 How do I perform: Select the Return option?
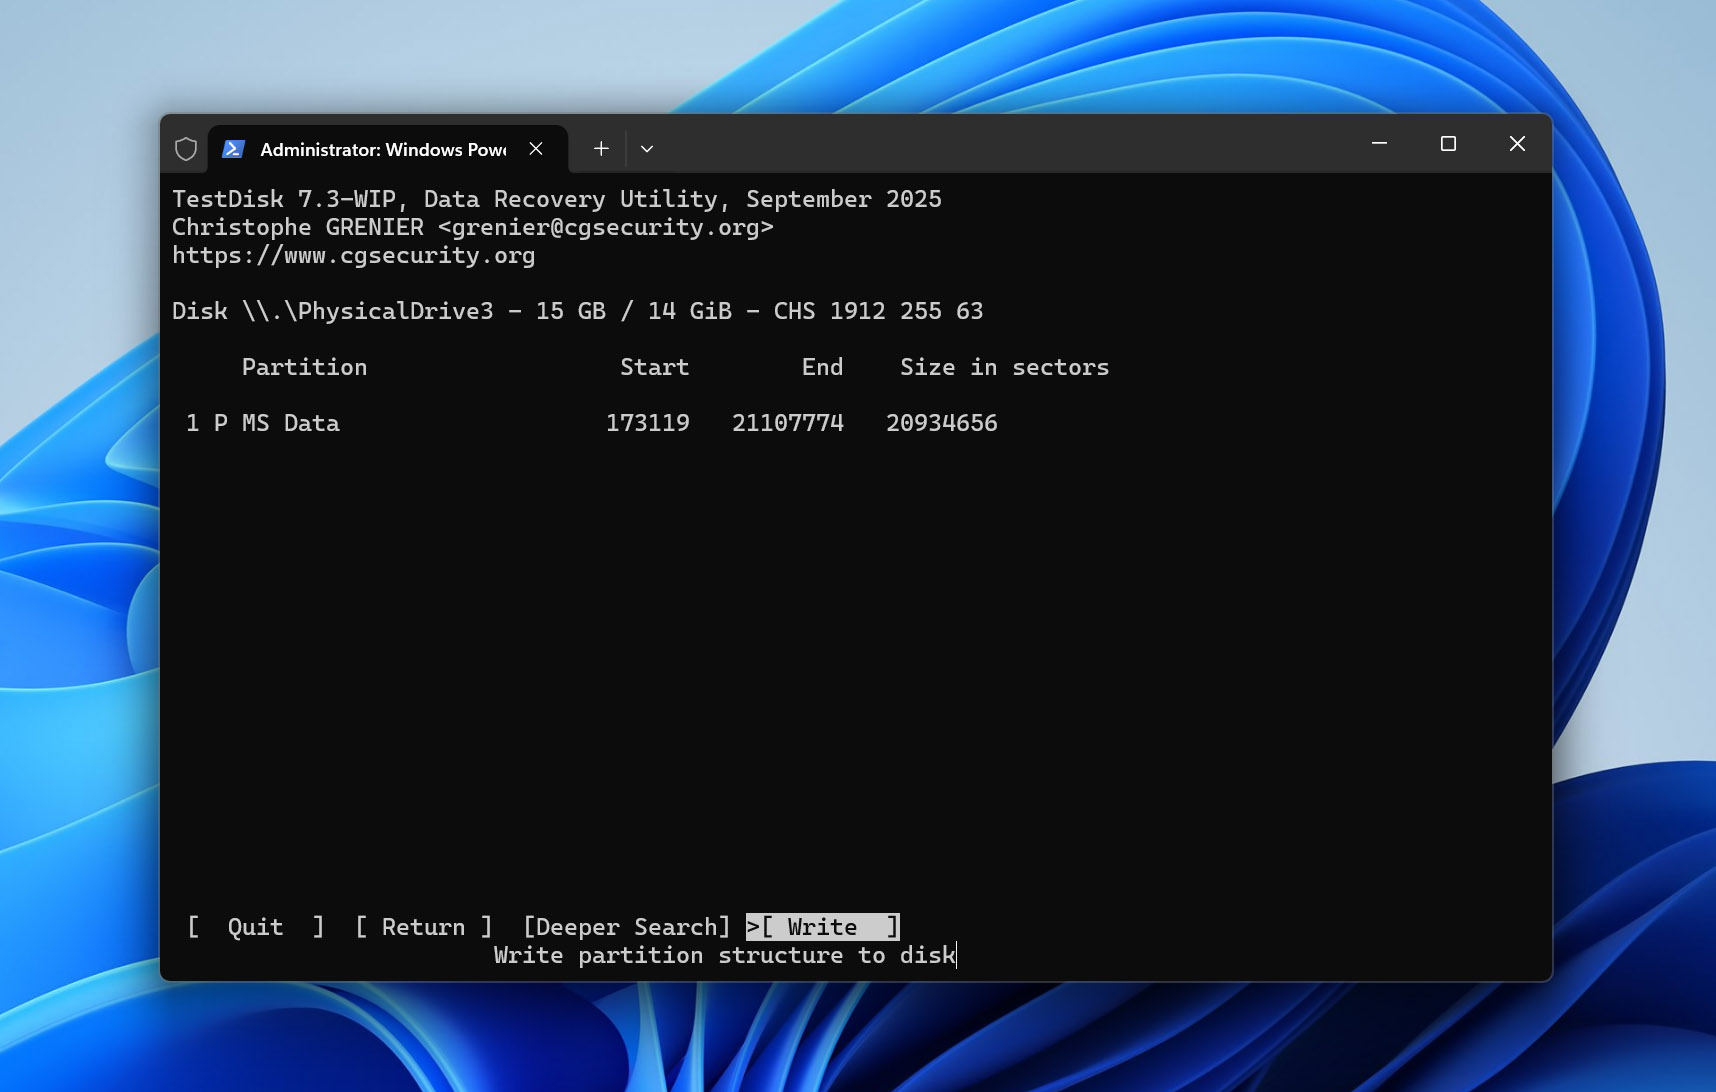pos(424,927)
